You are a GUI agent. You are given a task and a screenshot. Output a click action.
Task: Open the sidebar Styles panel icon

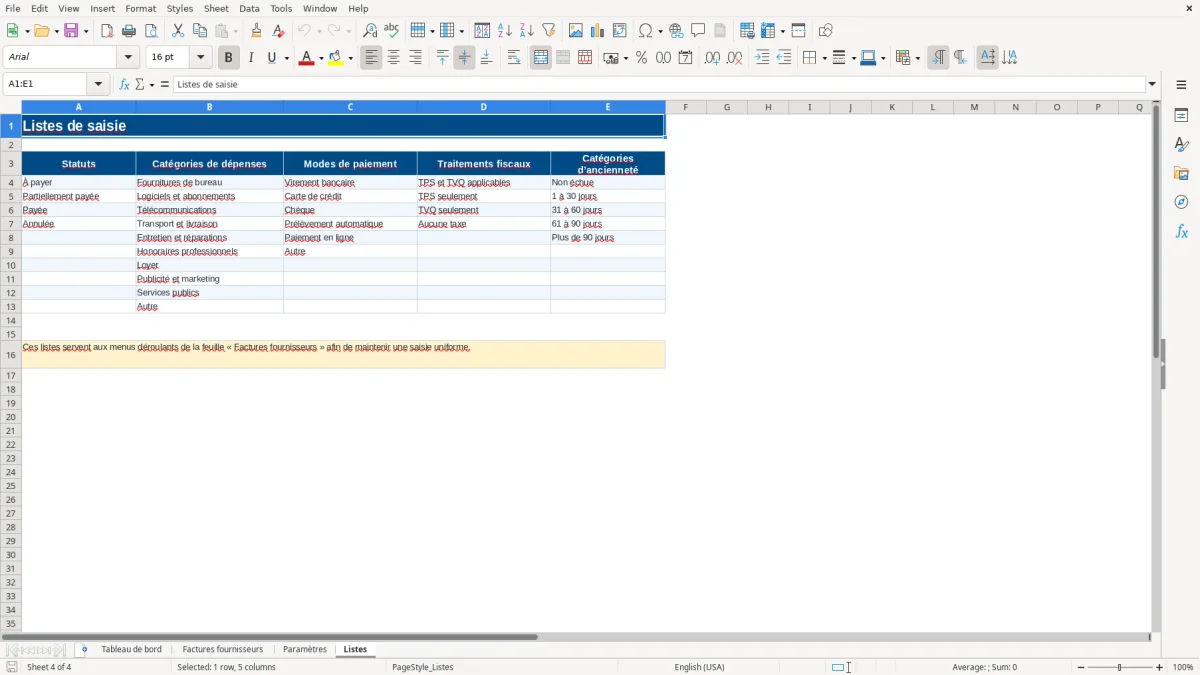point(1181,145)
